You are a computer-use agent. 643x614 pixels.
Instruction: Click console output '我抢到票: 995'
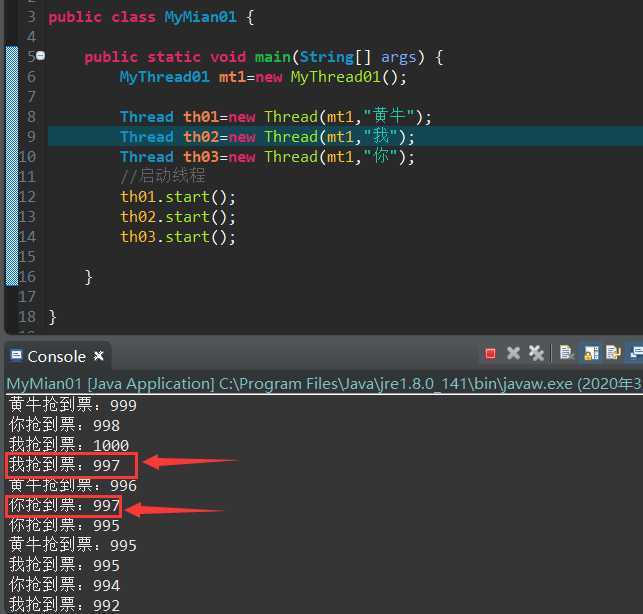pyautogui.click(x=64, y=565)
